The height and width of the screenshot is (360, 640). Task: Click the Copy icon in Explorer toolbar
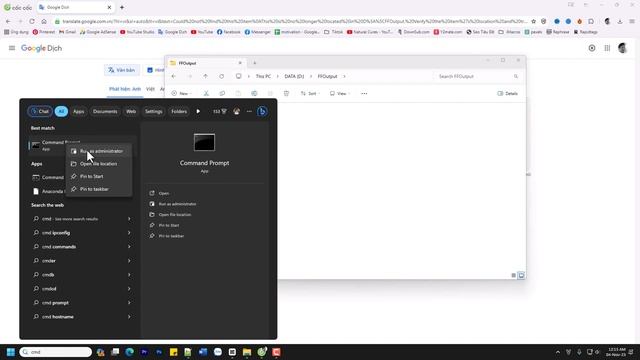click(222, 93)
